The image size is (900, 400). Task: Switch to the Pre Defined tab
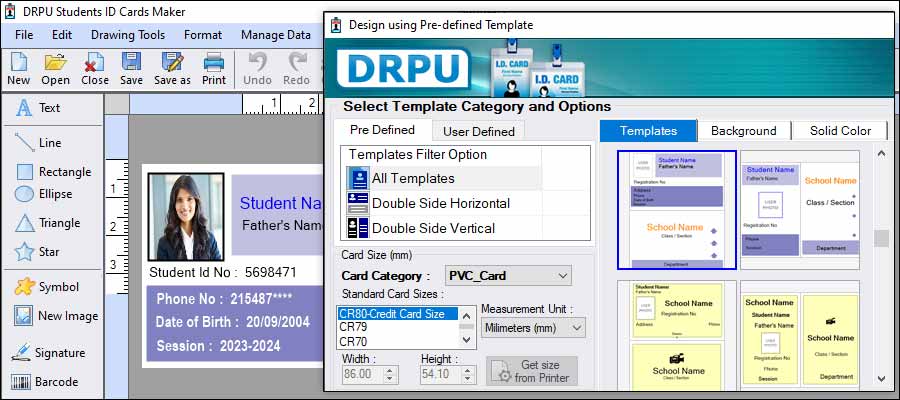click(382, 130)
